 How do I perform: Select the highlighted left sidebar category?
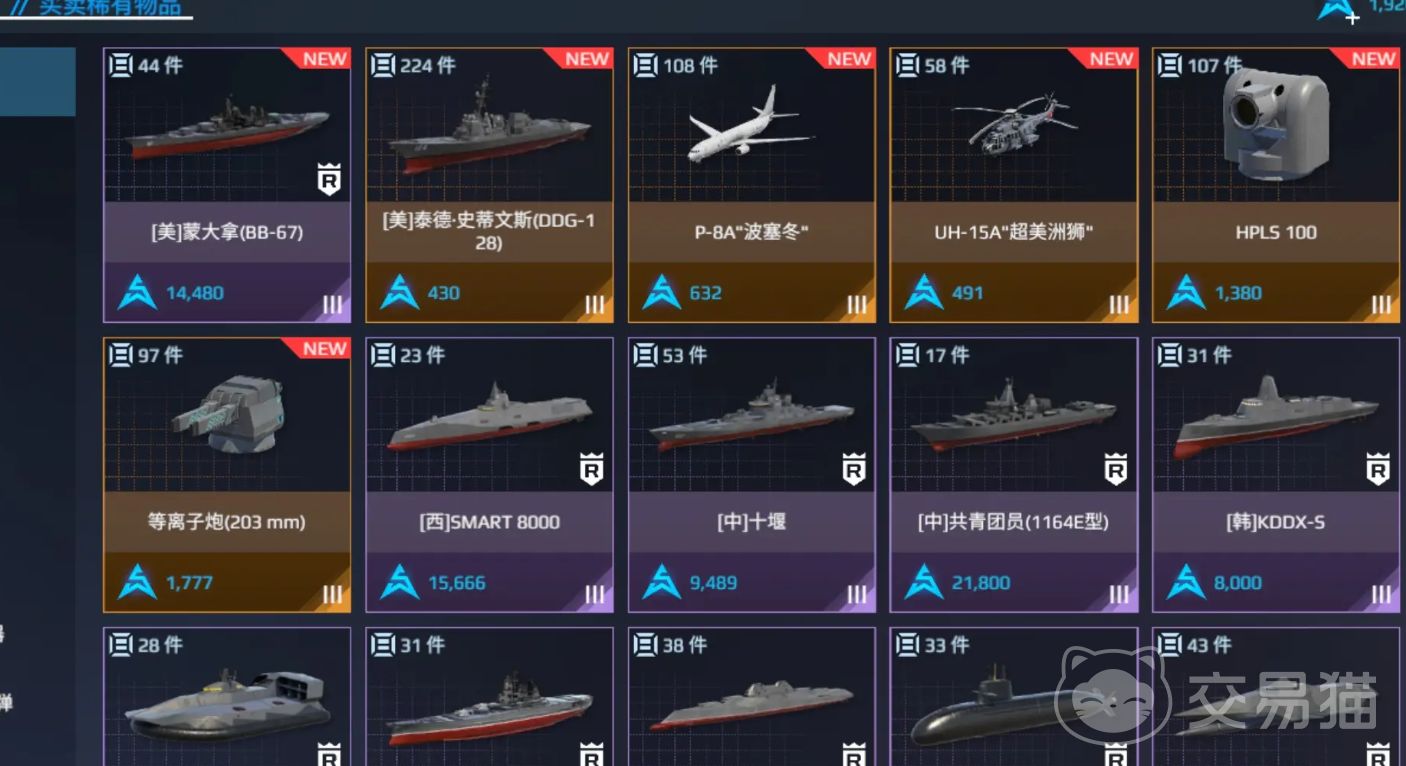pyautogui.click(x=37, y=82)
